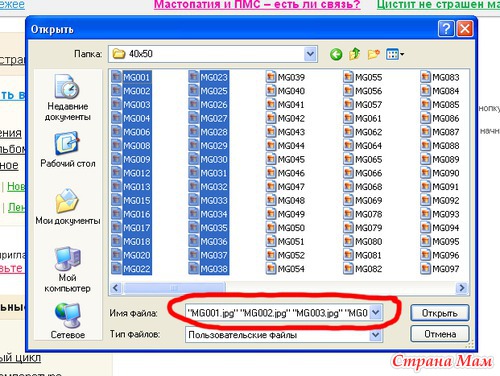Click into the Имя файла text field
The image size is (500, 376).
pos(277,313)
